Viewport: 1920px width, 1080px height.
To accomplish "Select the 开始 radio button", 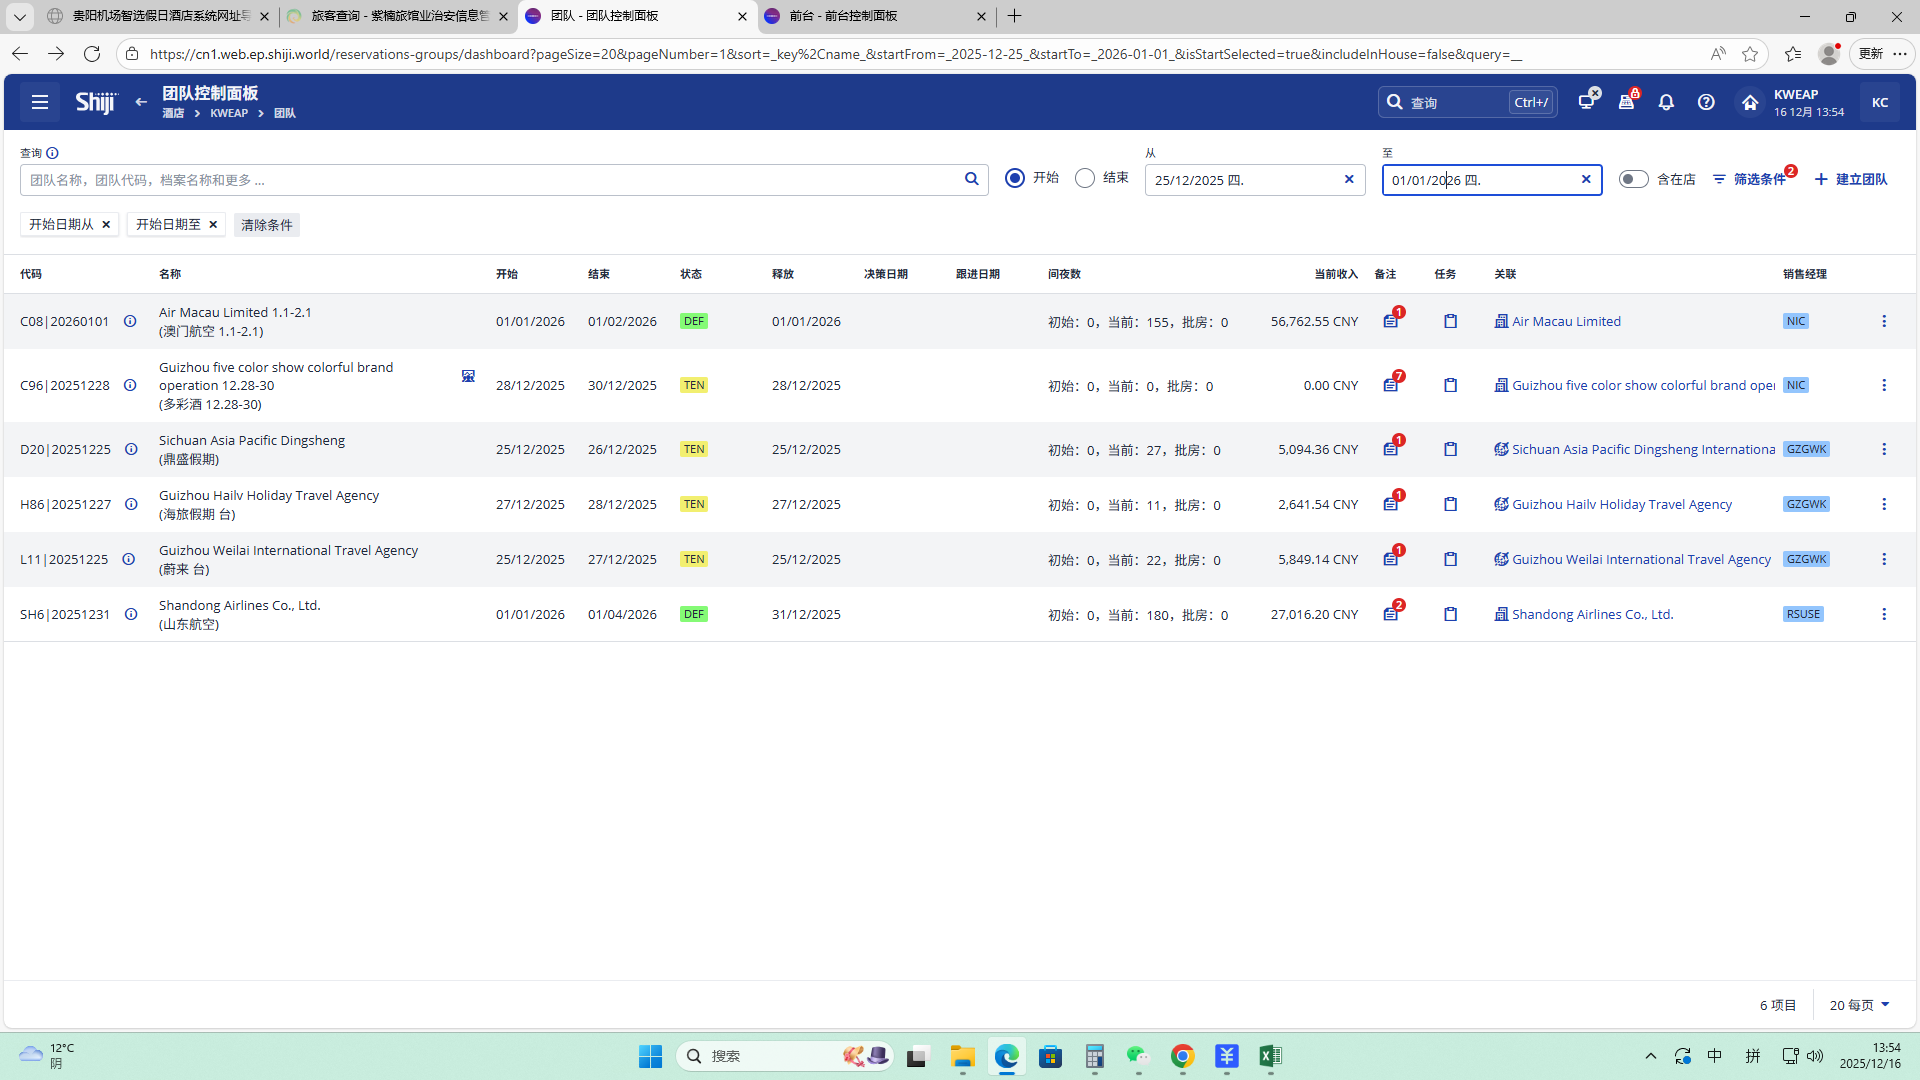I will 1015,178.
